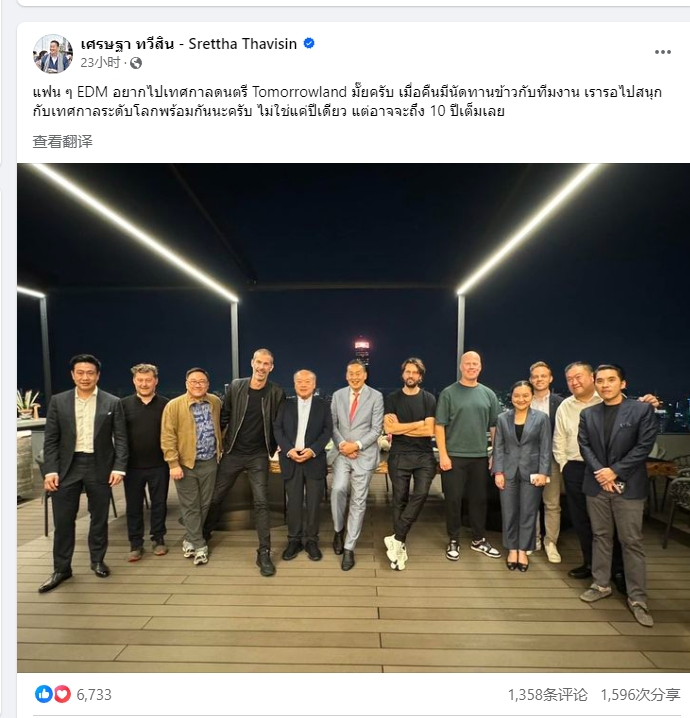Click the woman in gray pantsuit in photo
This screenshot has width=690, height=718.
[522, 475]
